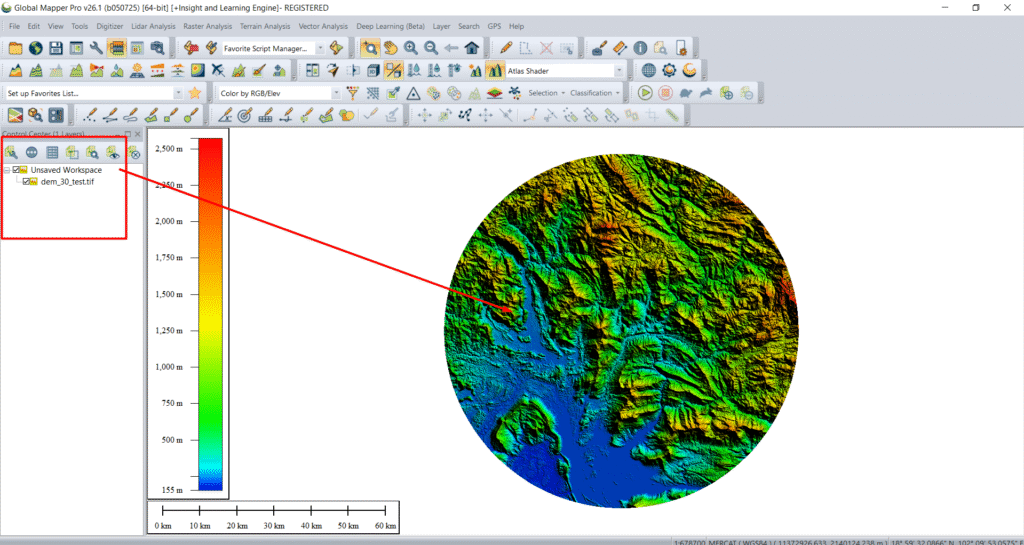Open the Color by RGB/Elev dropdown
Viewport: 1024px width, 545px height.
(x=336, y=93)
